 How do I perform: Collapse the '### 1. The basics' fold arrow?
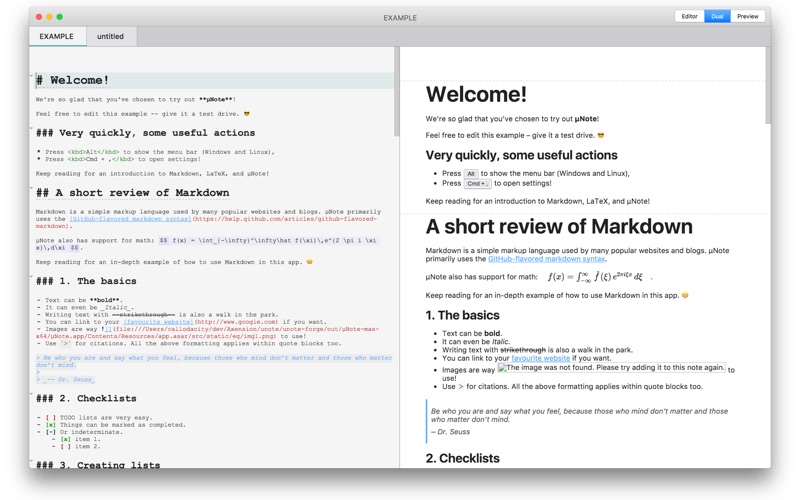(32, 277)
